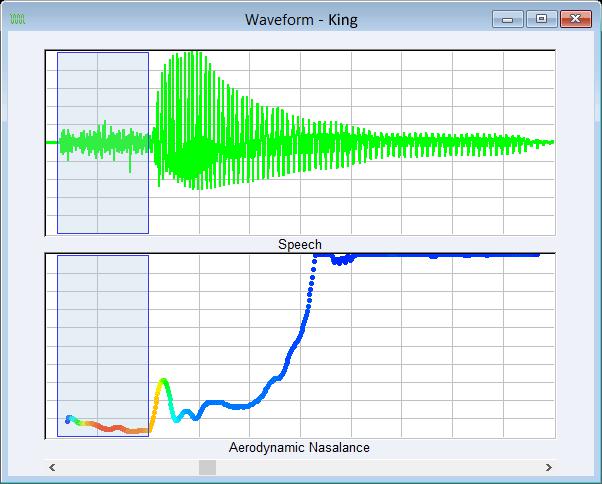This screenshot has width=602, height=484.
Task: Click the horizontal scrollbar thumb
Action: click(207, 467)
